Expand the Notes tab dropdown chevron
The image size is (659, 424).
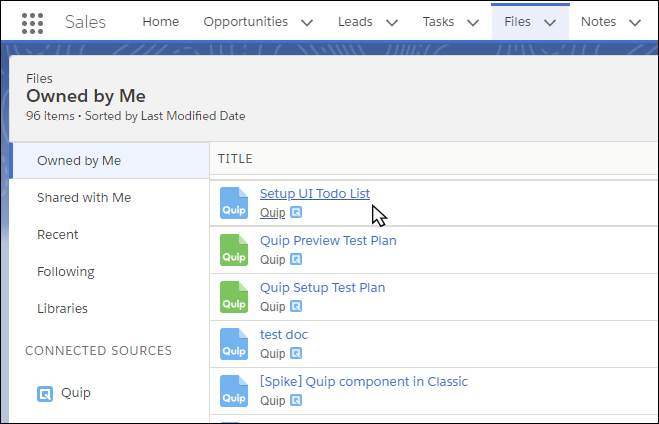pos(635,23)
